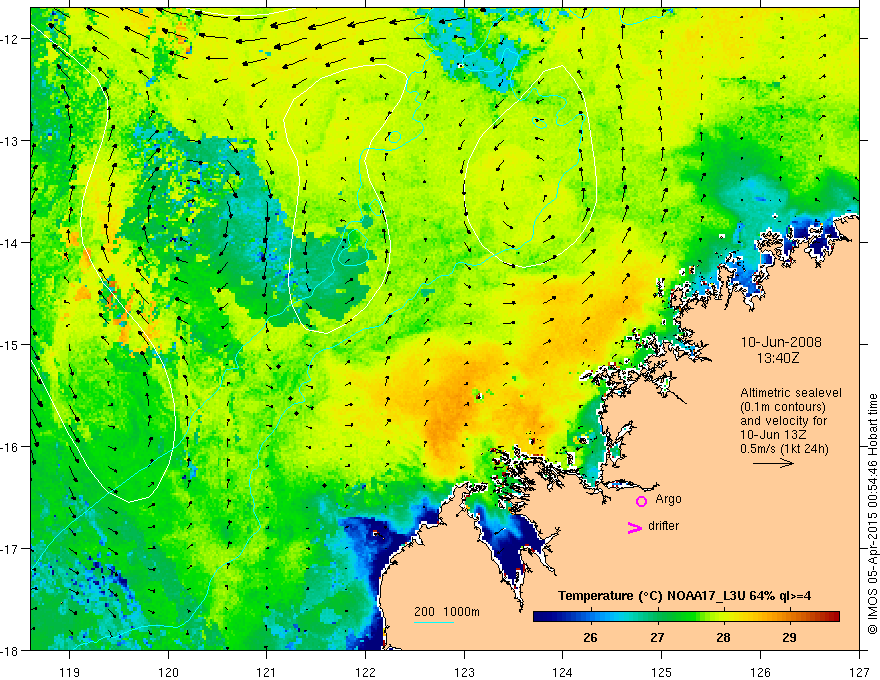Screen dimensions: 880x680
Task: Click the '-16' latitude axis label
Action: coord(11,447)
